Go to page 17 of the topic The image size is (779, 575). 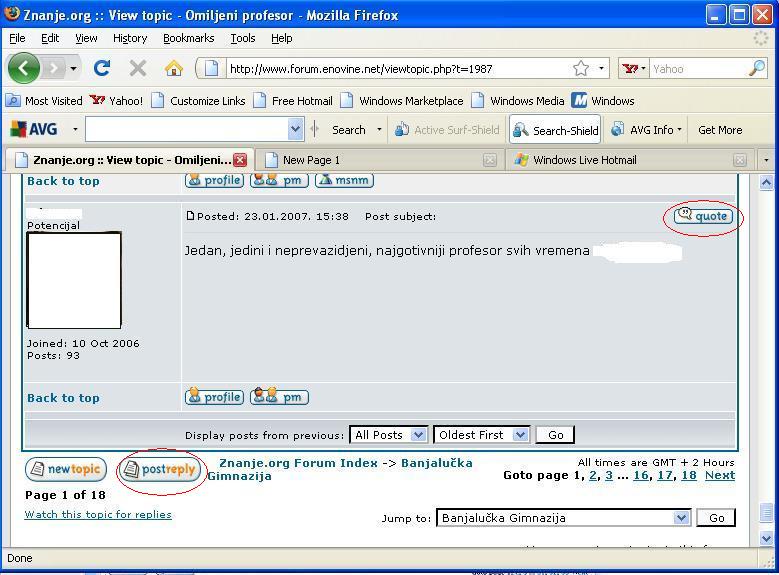click(x=664, y=476)
